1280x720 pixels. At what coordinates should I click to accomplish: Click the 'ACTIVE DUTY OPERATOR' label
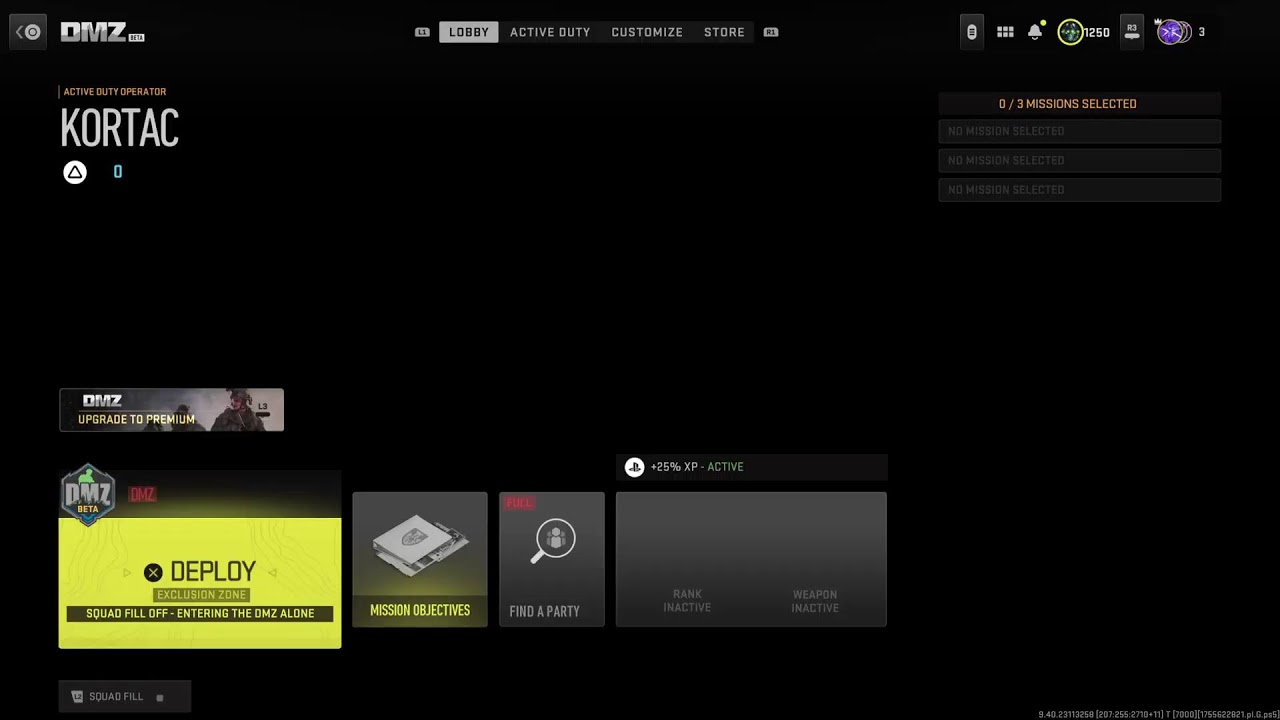115,92
